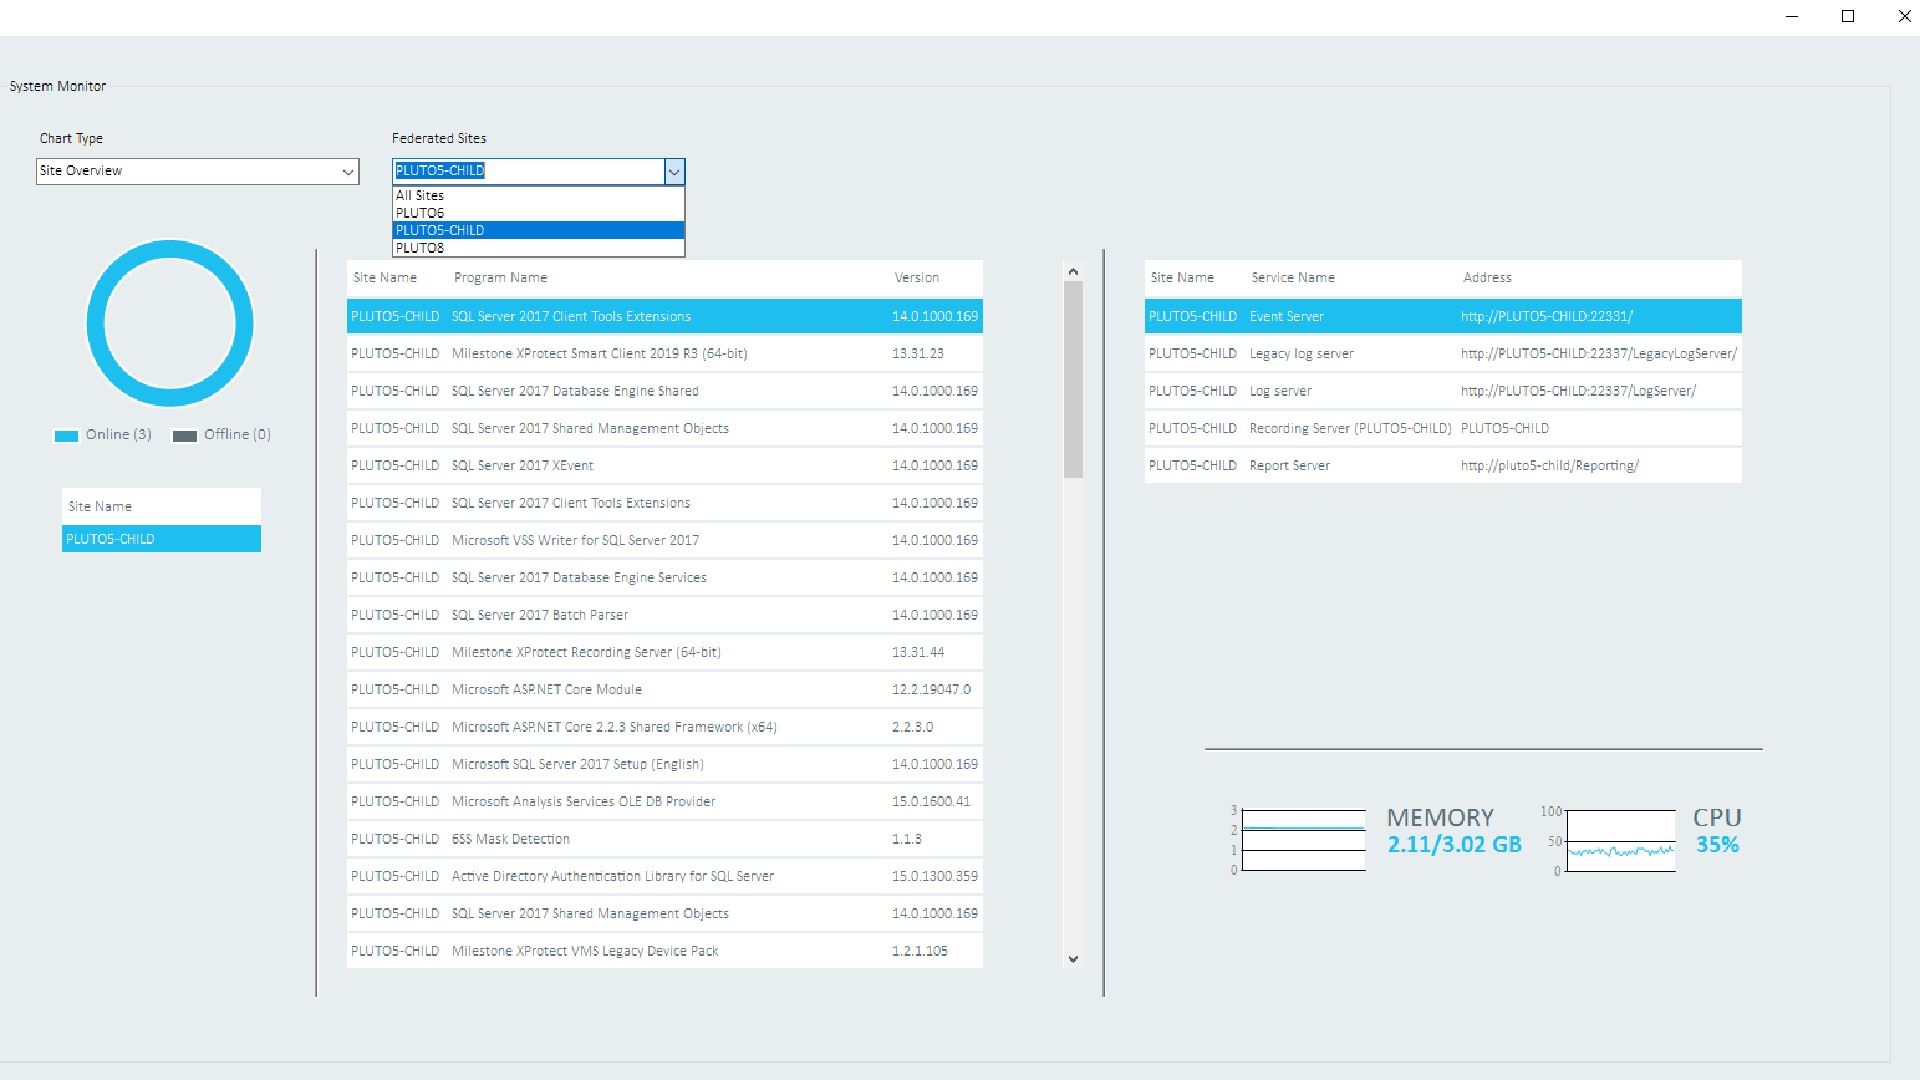Select Microsoft SQL Server 2017 Setup (English) row
The height and width of the screenshot is (1080, 1920).
point(665,764)
